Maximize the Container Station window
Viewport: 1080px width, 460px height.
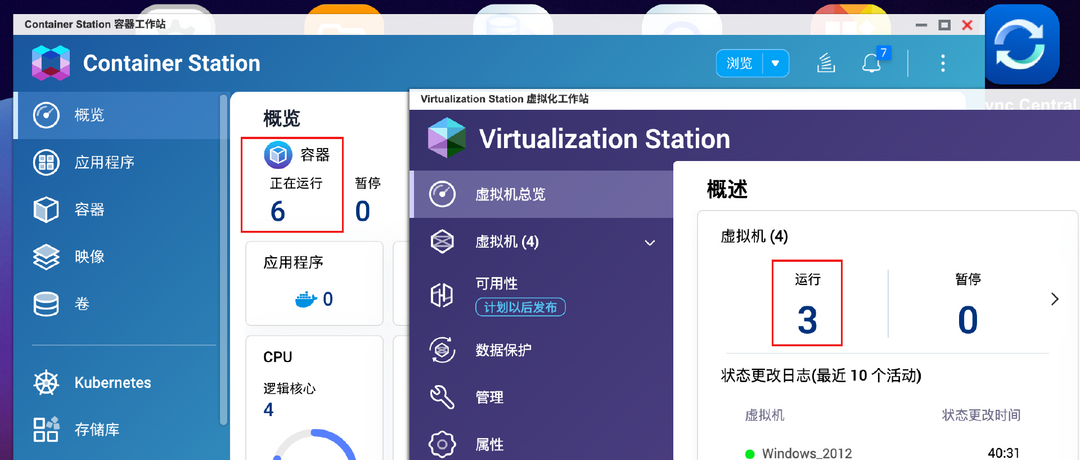point(944,25)
